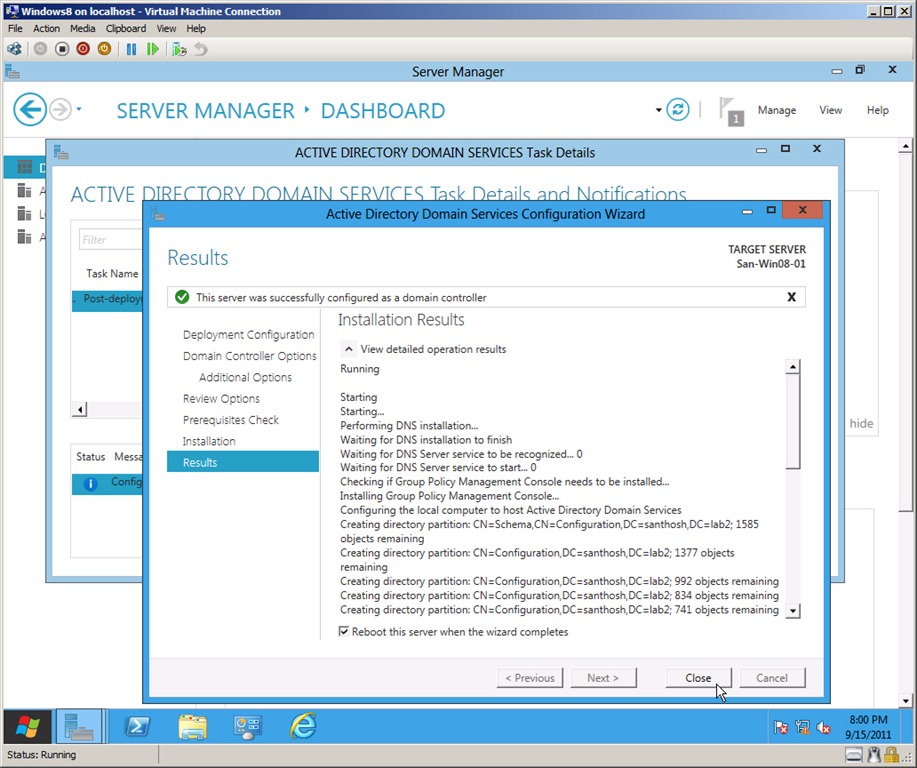Open the Windows Start button

click(x=27, y=726)
